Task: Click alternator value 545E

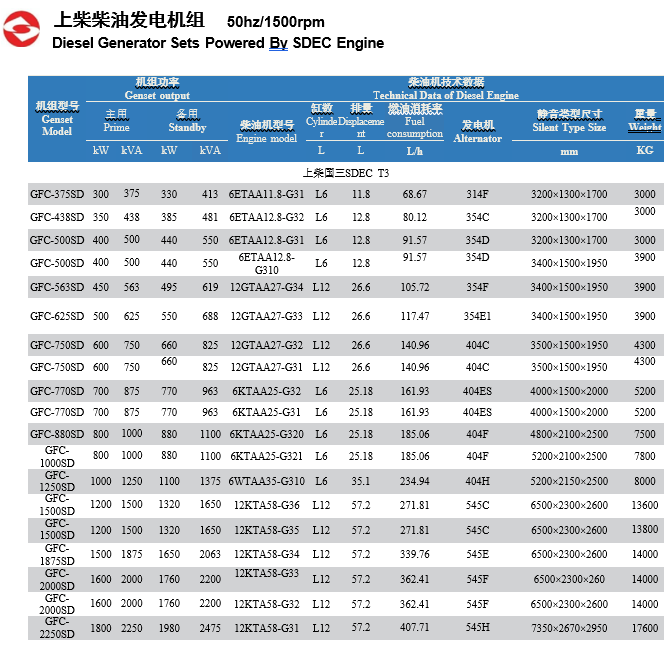Action: tap(478, 554)
